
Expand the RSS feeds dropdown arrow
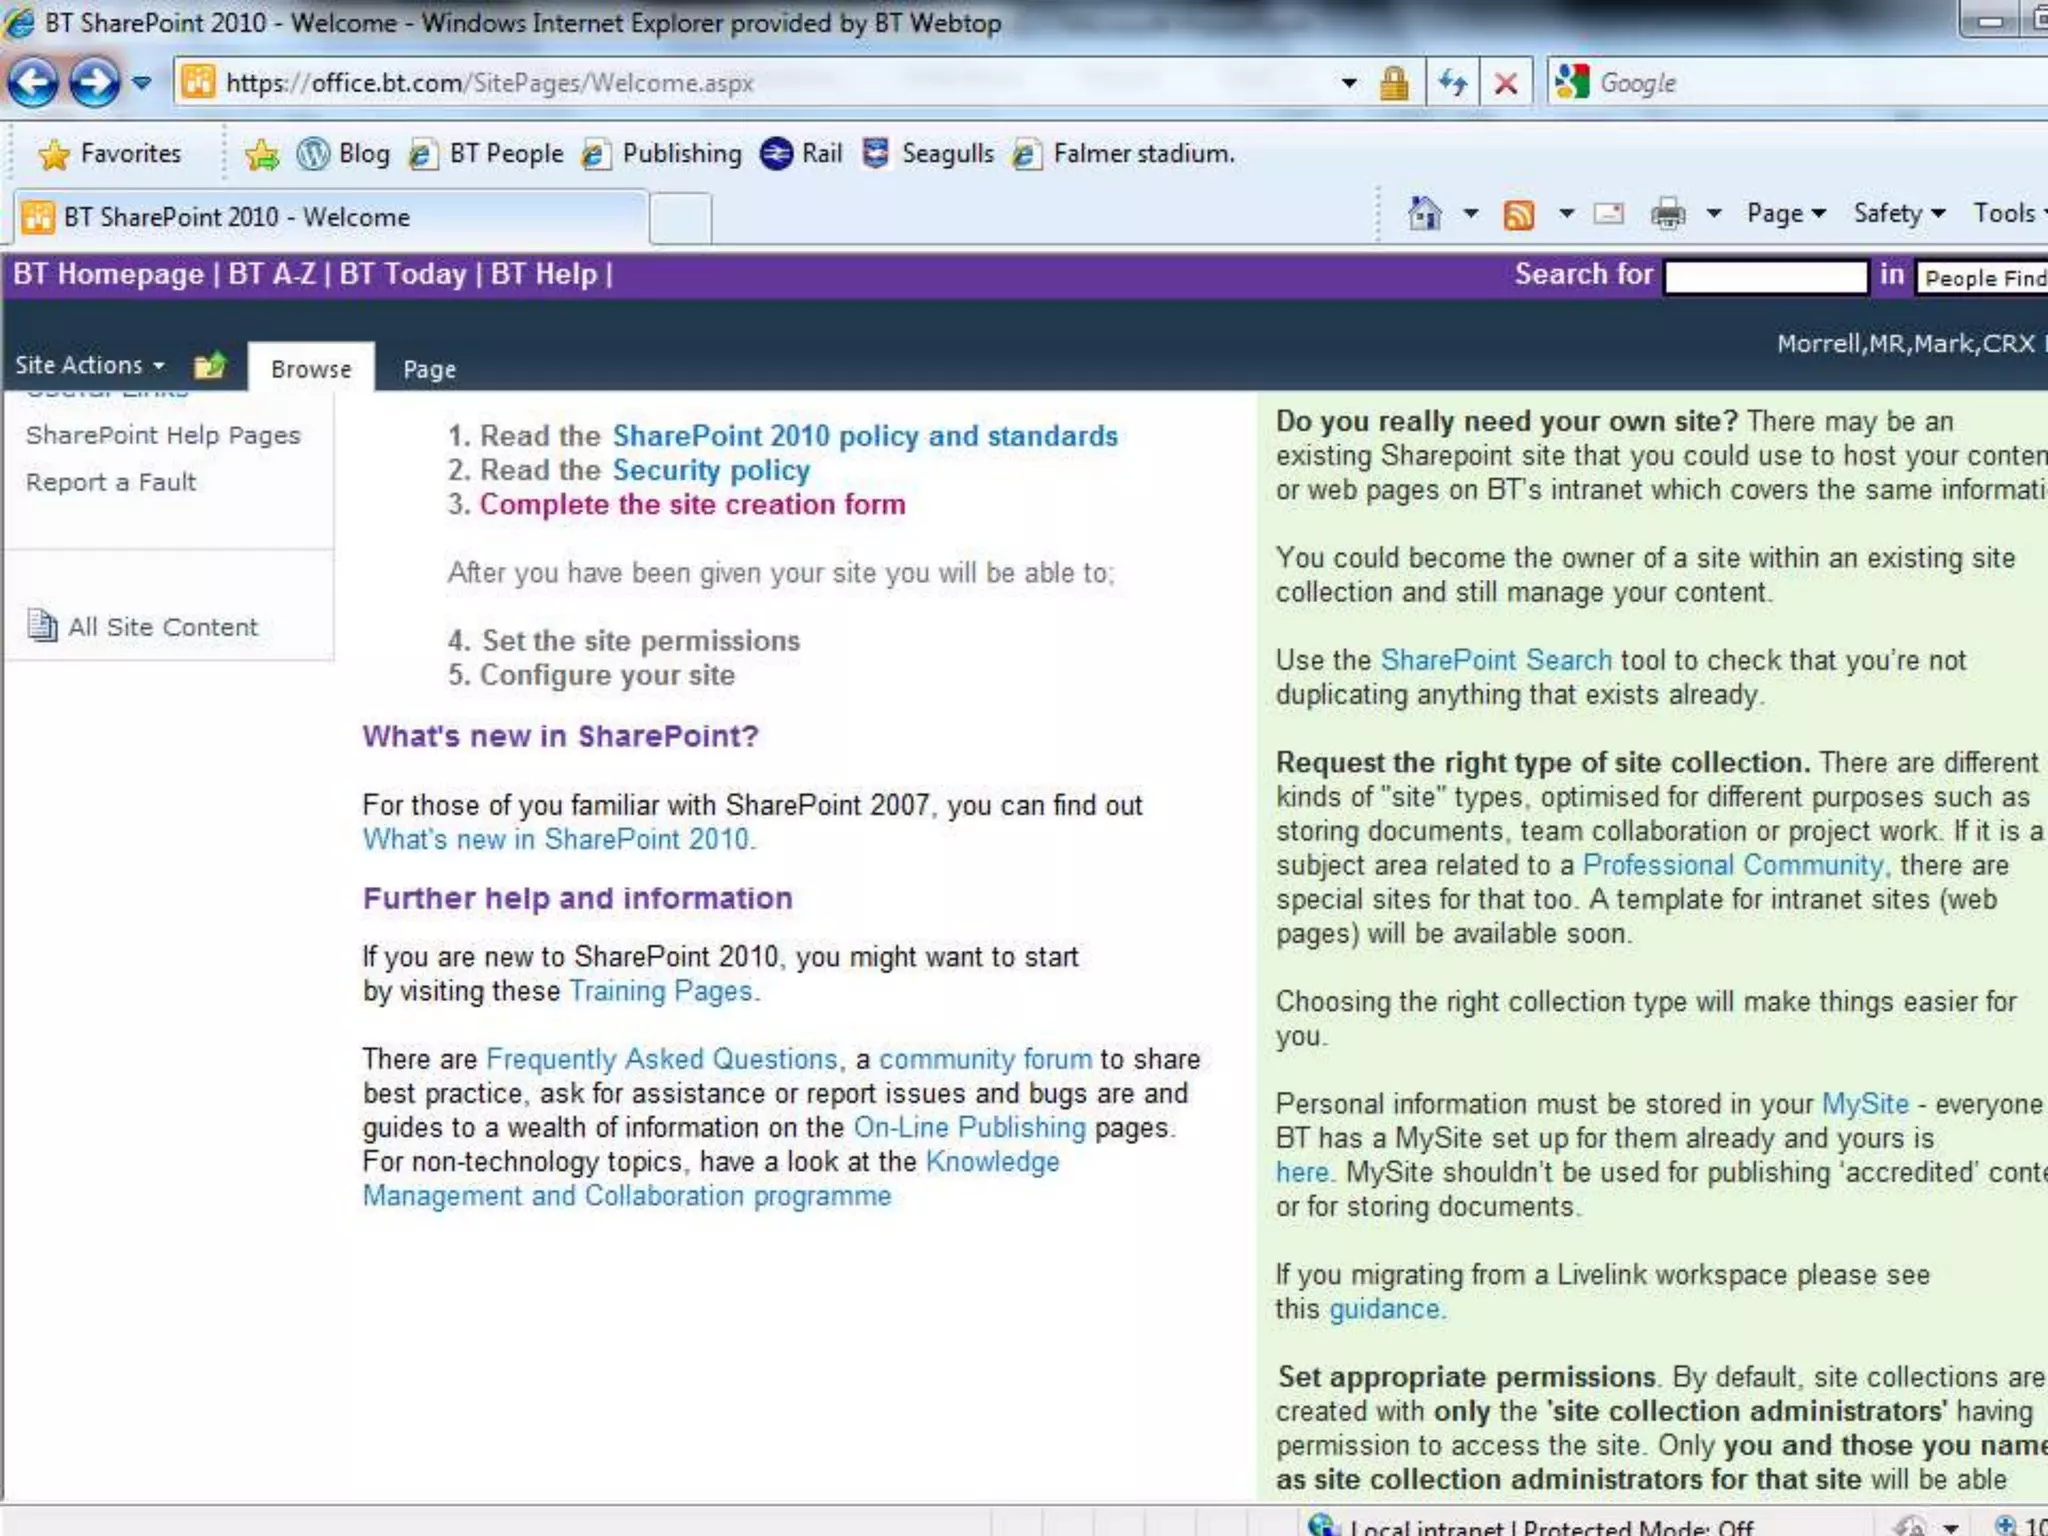pyautogui.click(x=1567, y=213)
